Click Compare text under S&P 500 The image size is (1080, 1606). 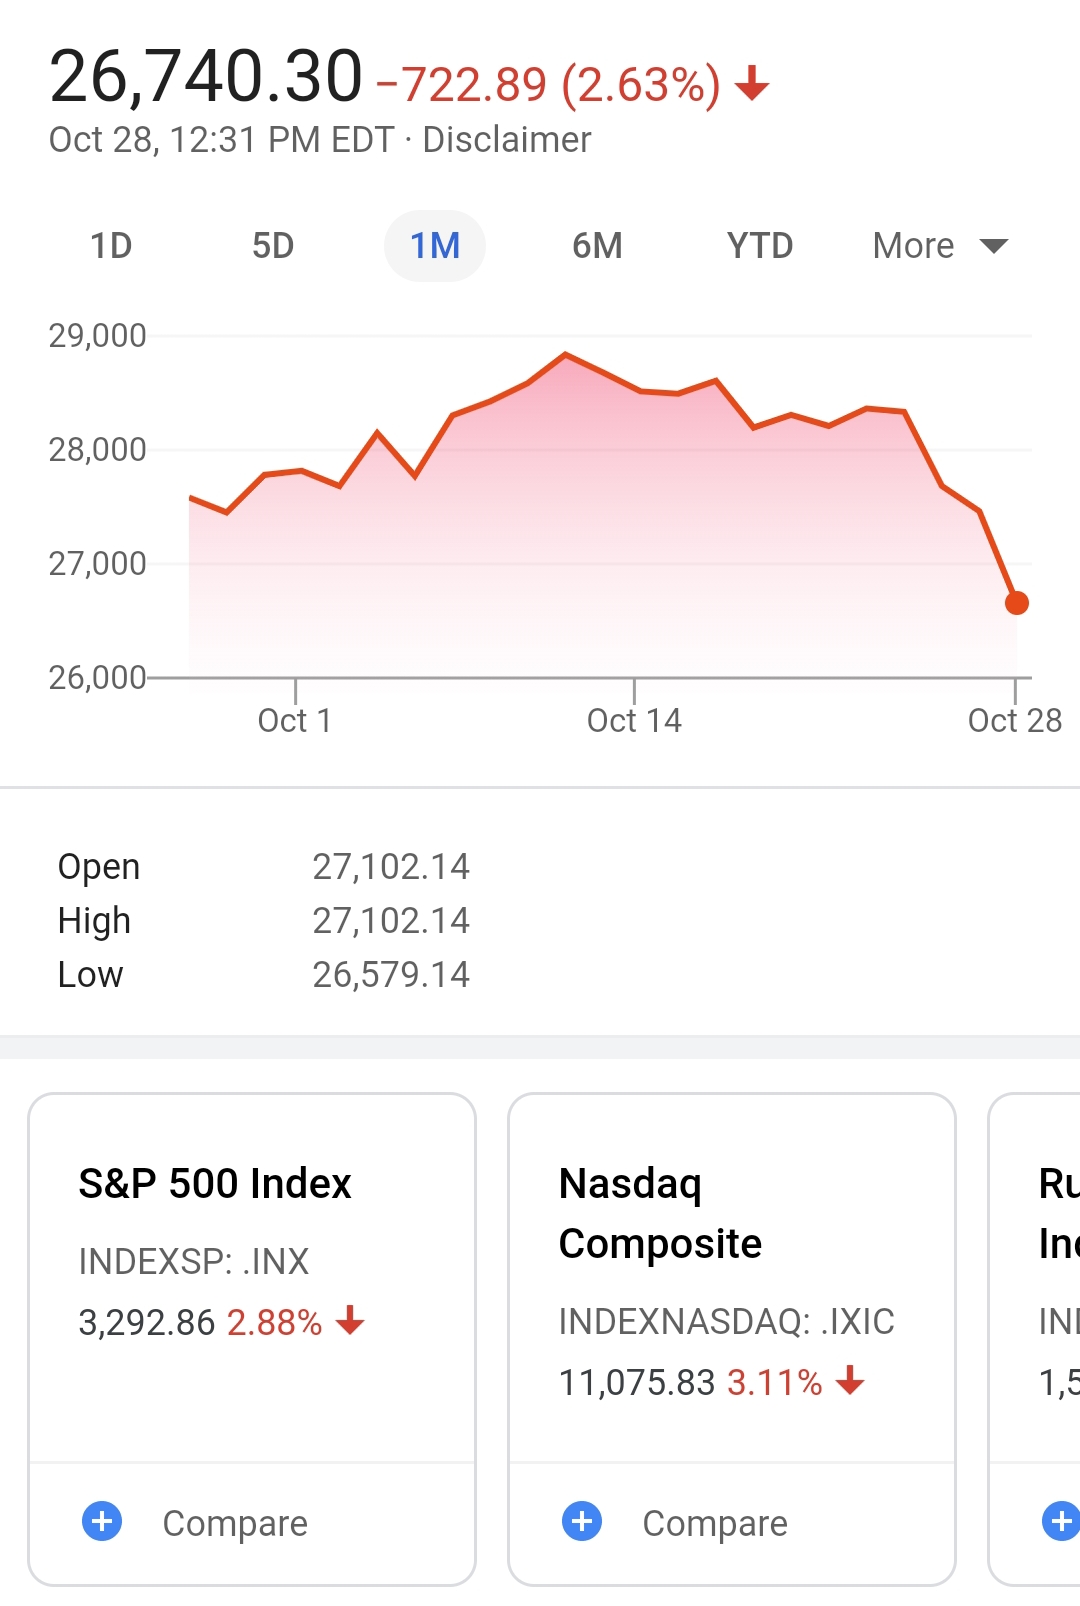coord(235,1523)
